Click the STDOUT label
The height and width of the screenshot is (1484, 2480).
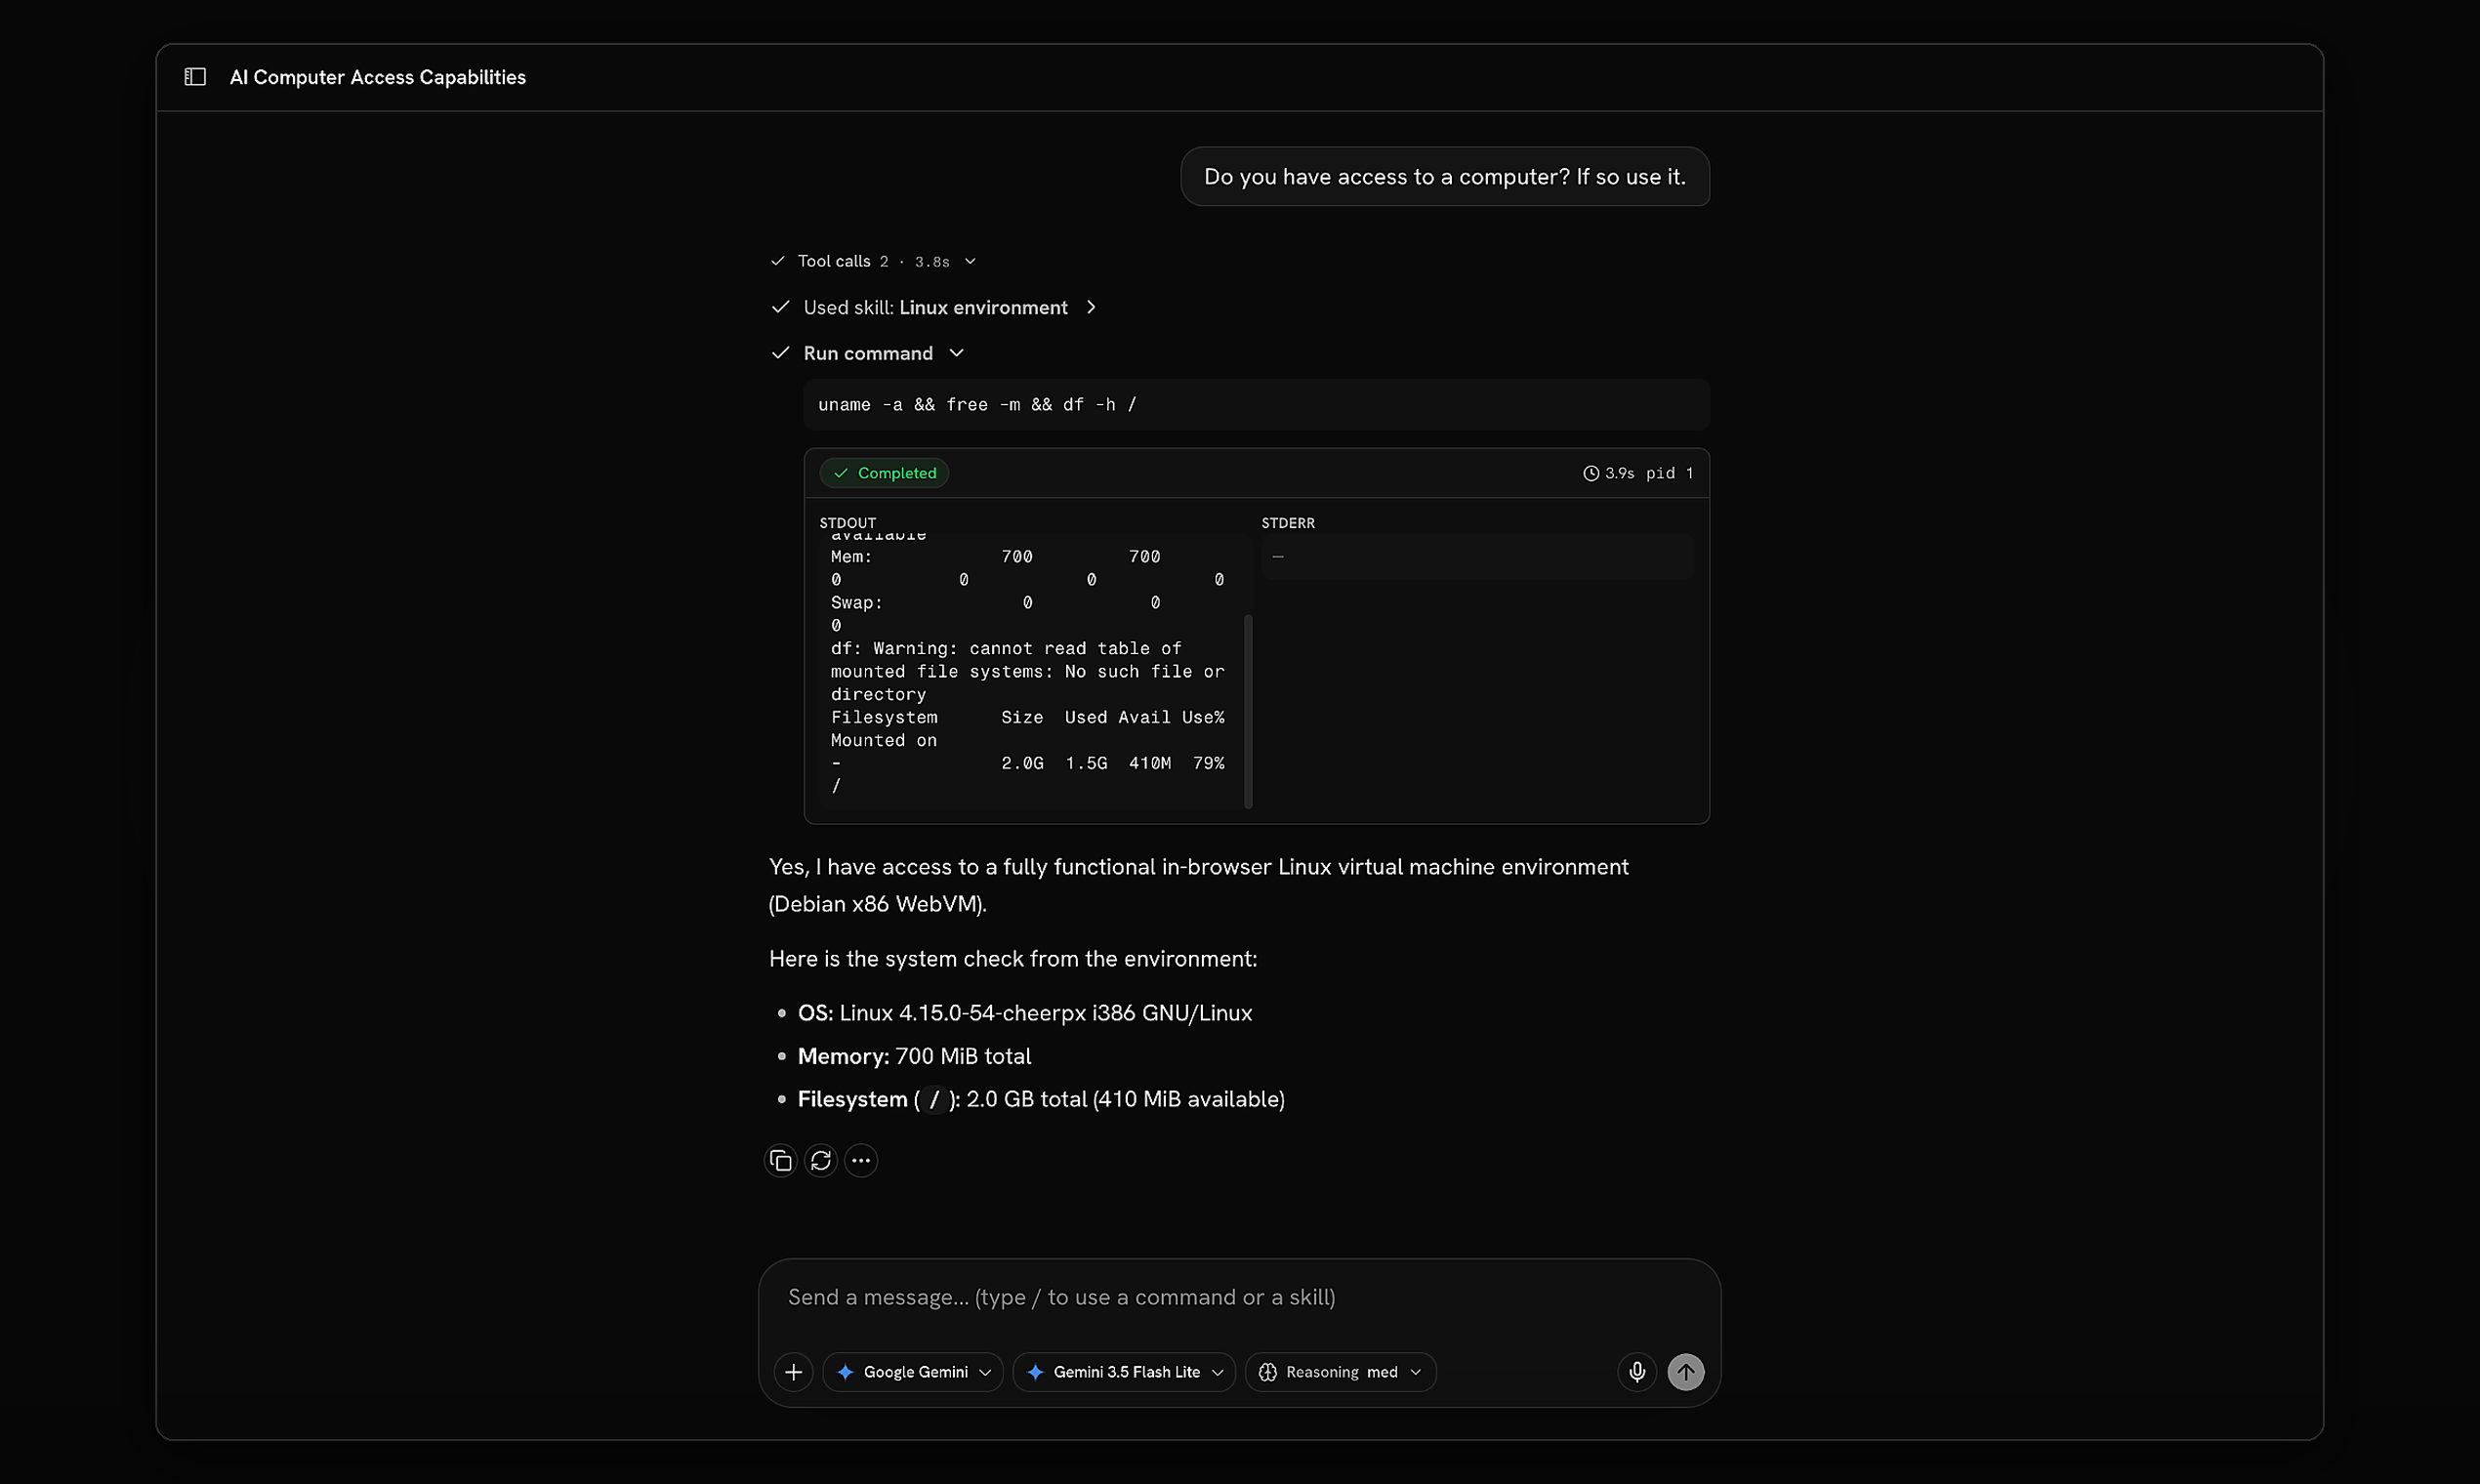tap(848, 523)
